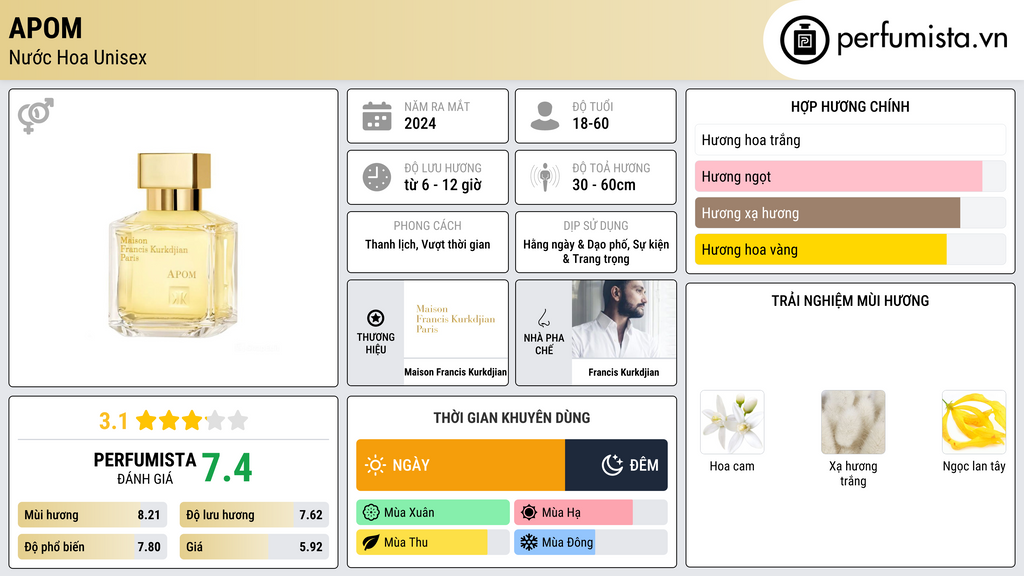Image resolution: width=1024 pixels, height=576 pixels.
Task: Click the dark Đêm time bar
Action: pyautogui.click(x=616, y=465)
